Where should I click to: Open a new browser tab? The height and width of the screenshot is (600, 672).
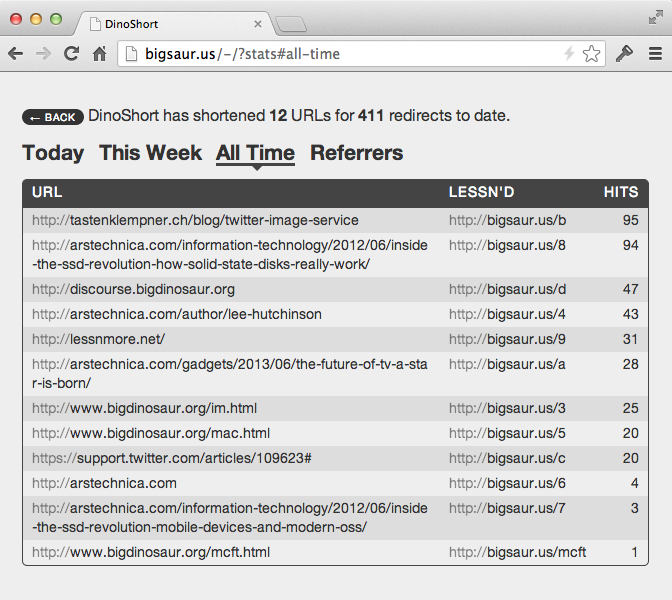tap(290, 24)
